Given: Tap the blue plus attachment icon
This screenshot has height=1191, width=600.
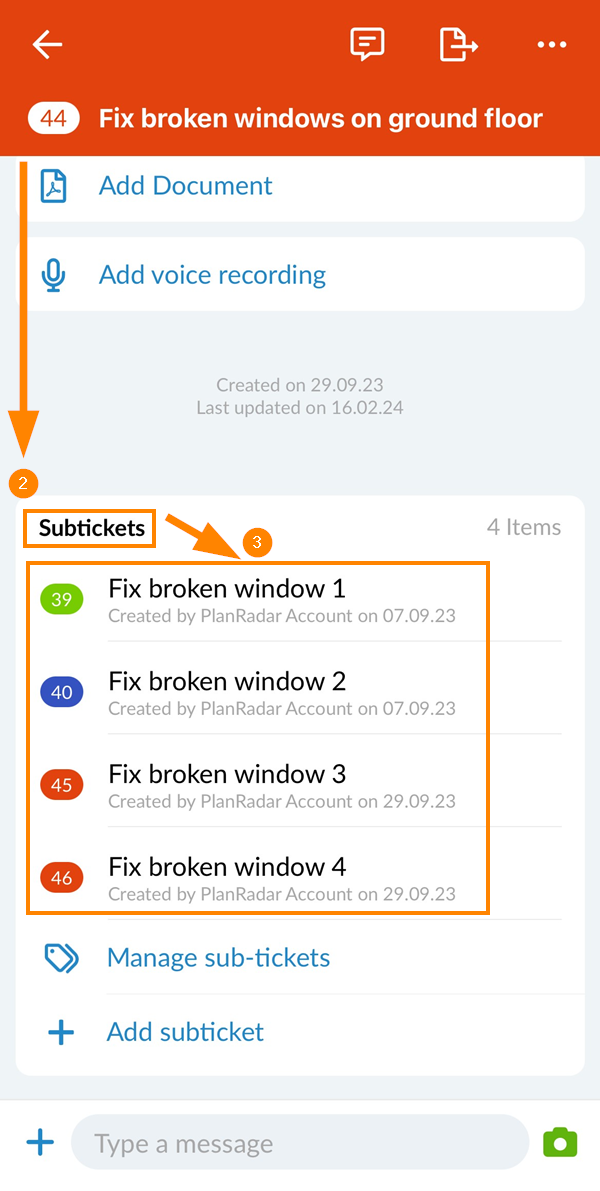Looking at the screenshot, I should [x=40, y=1143].
